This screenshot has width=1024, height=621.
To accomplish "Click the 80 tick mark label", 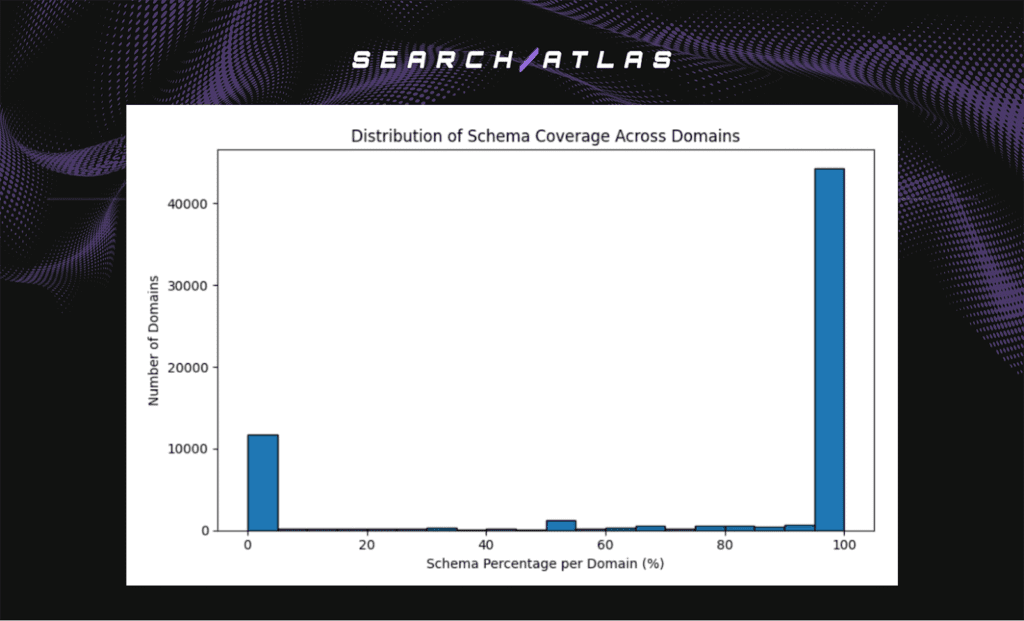I will [726, 545].
